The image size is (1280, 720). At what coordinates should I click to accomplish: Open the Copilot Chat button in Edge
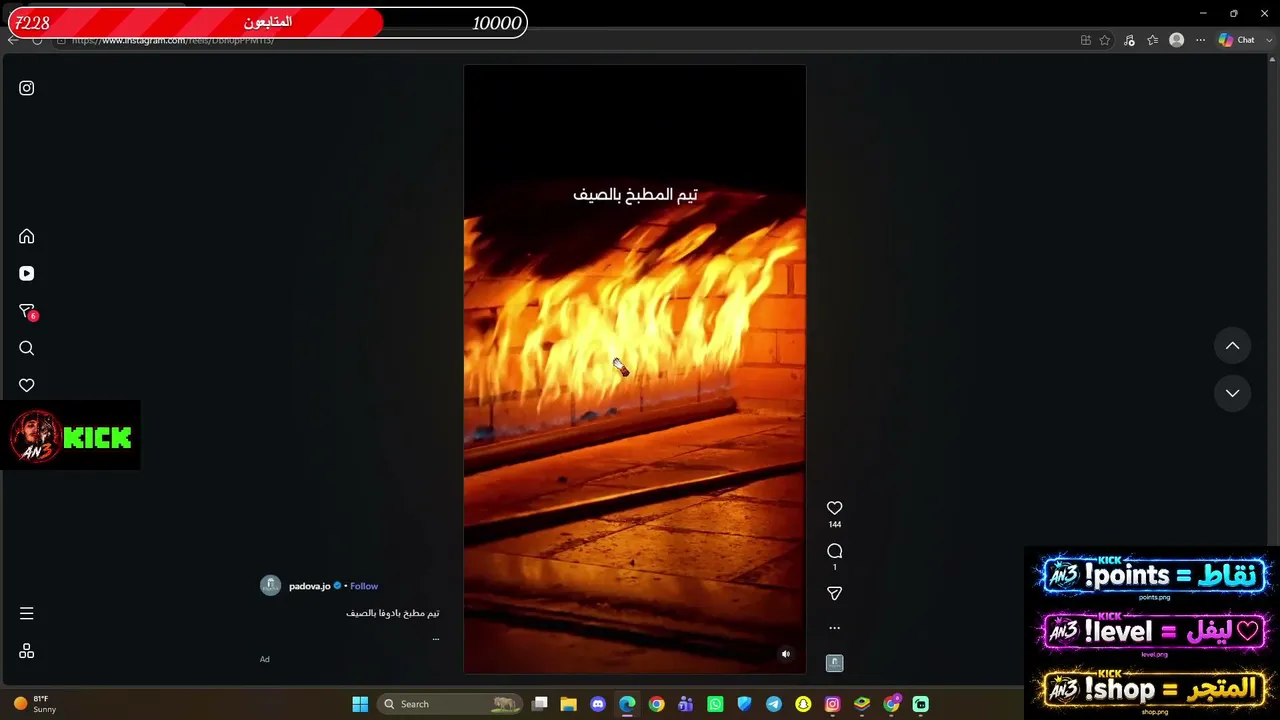(x=1237, y=40)
